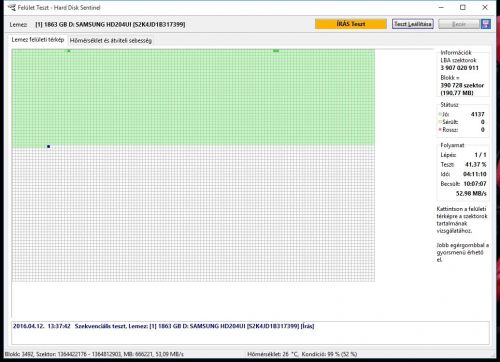Click the Jobb egérgombbal hint text
Image resolution: width=500 pixels, height=362 pixels.
pyautogui.click(x=462, y=252)
